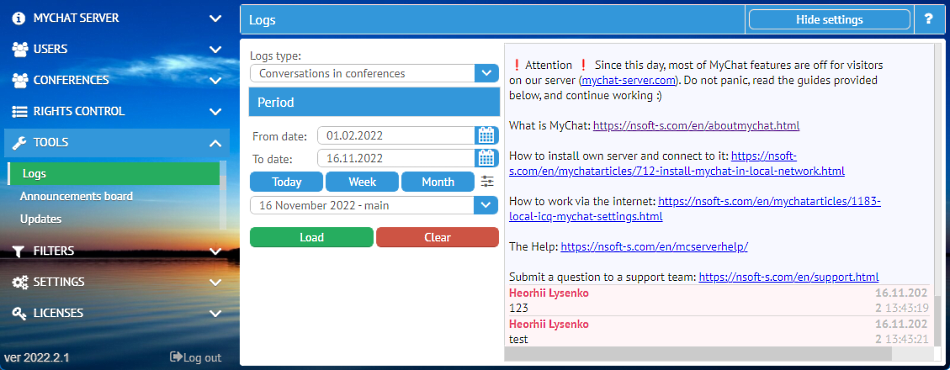
Task: Click the group icon beside CONFERENCES
Action: (x=20, y=80)
